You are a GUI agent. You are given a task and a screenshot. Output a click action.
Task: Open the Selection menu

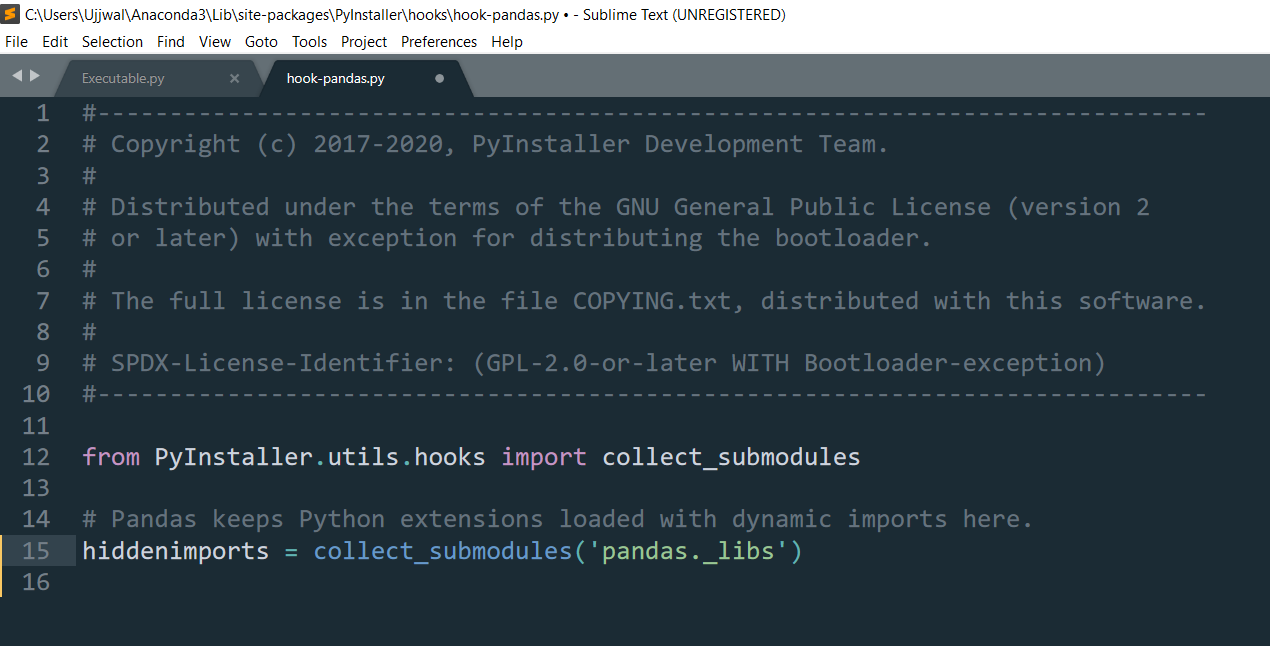(112, 42)
